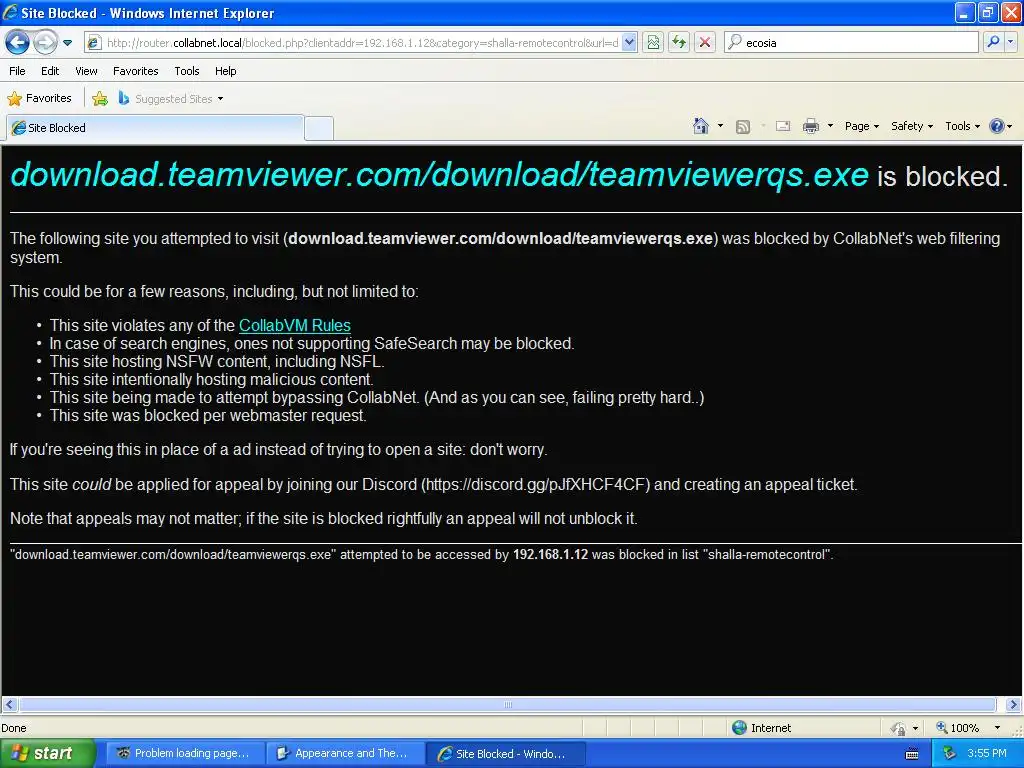Open the Page command bar menu

(861, 126)
